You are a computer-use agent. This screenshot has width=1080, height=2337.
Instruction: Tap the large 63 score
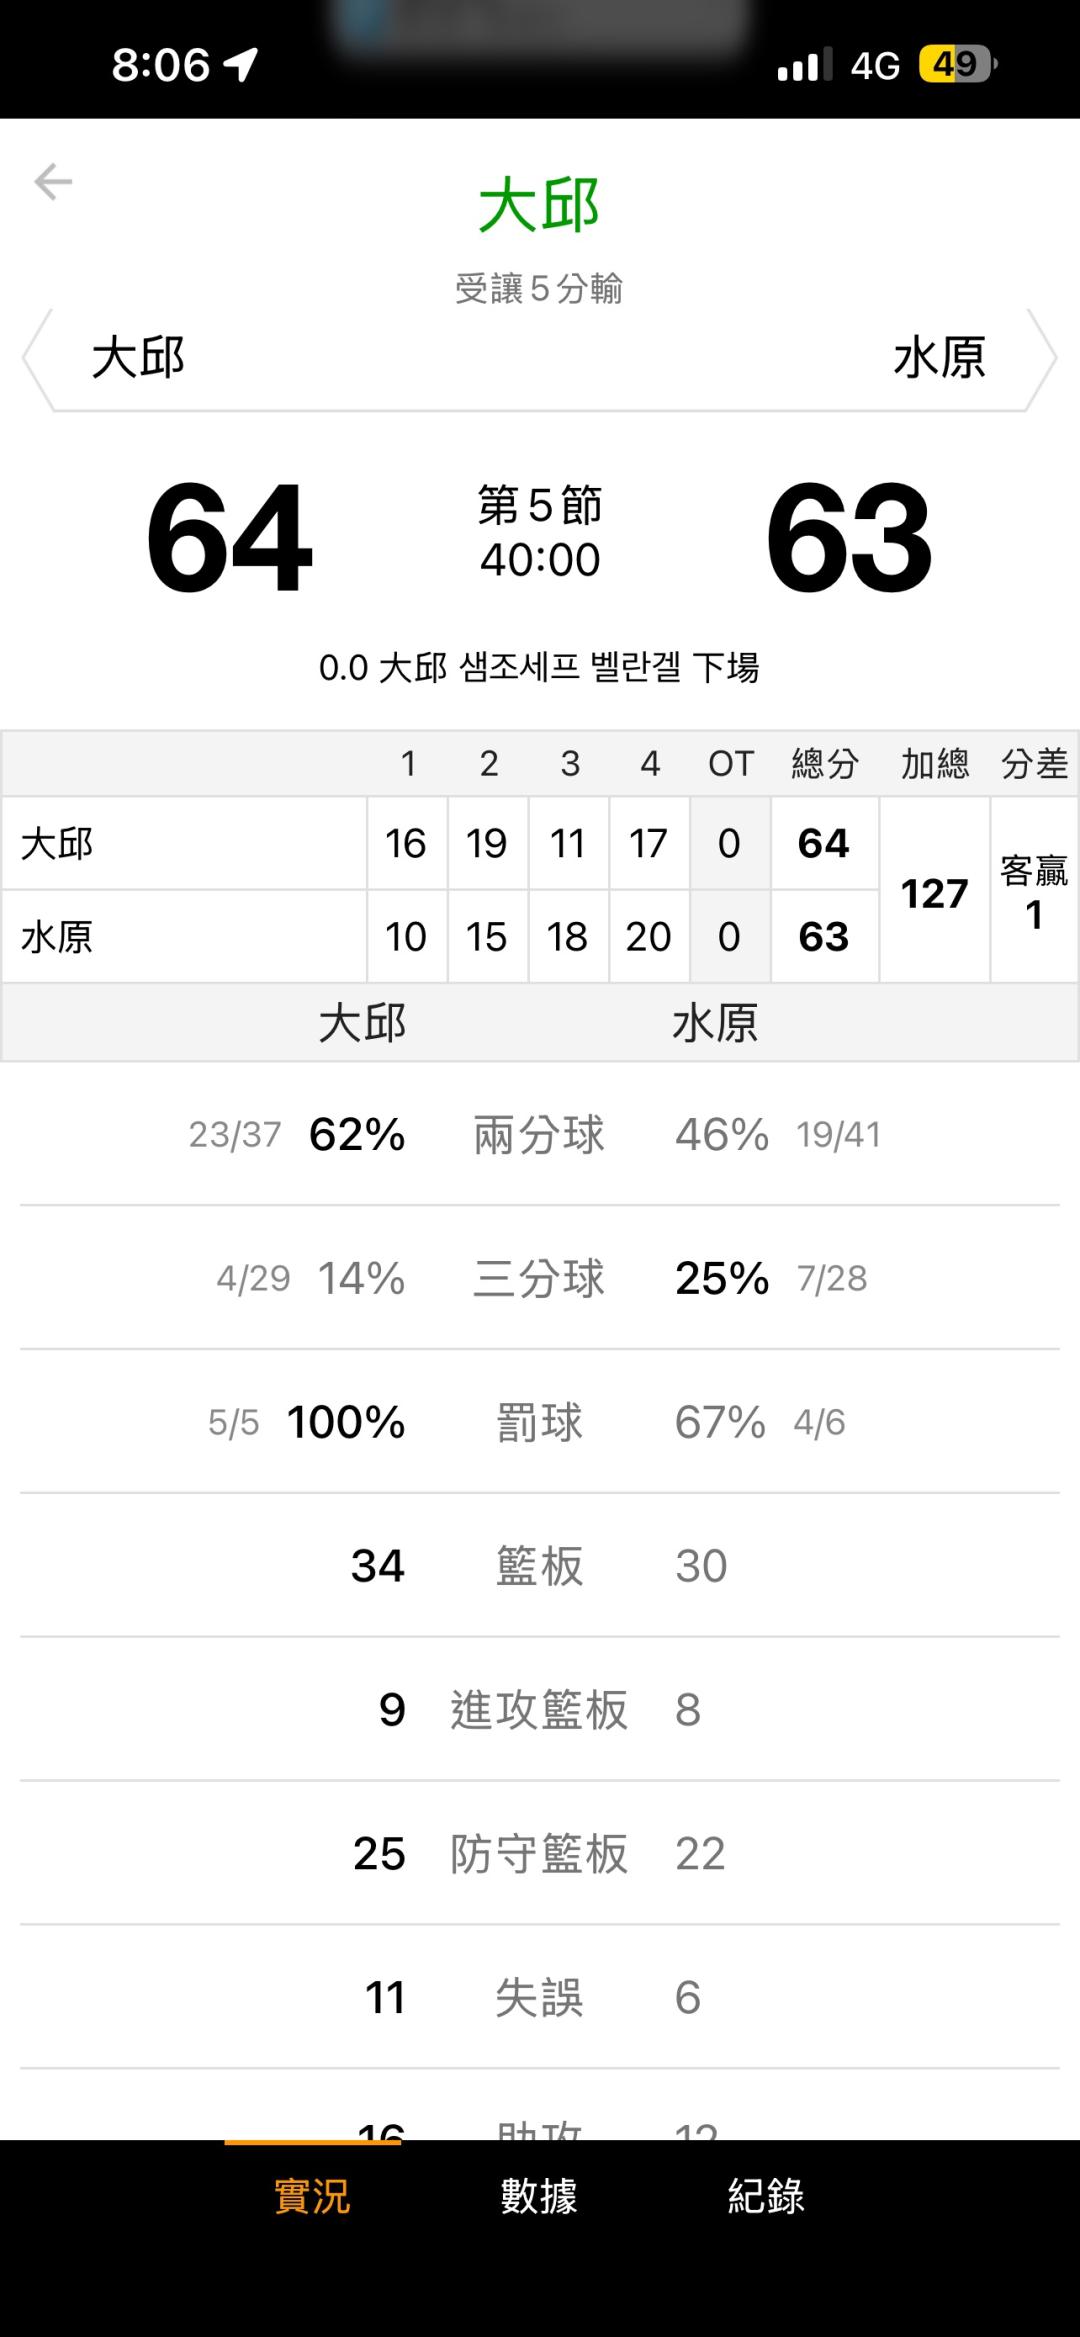tap(849, 537)
